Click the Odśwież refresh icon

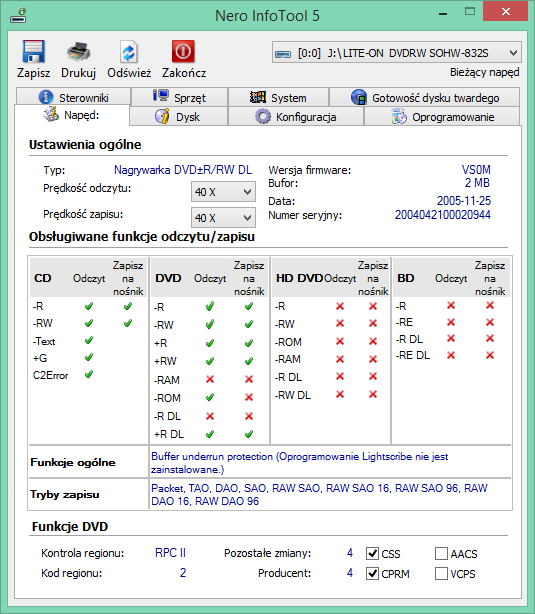coord(128,52)
